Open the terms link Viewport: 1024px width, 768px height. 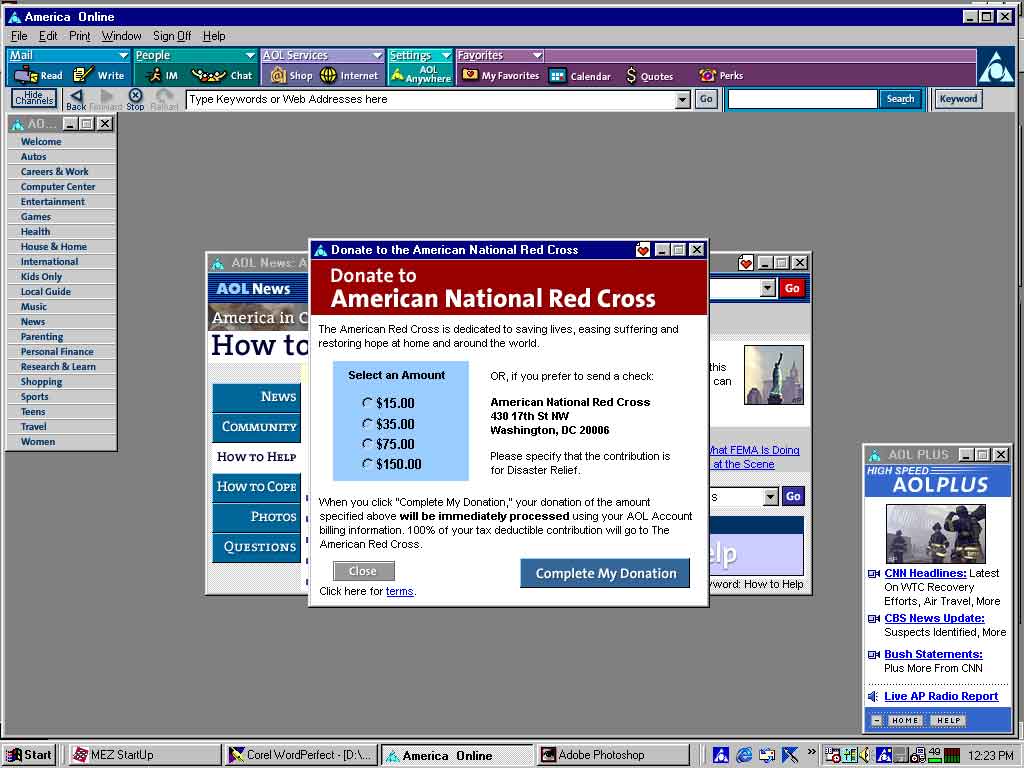pyautogui.click(x=399, y=592)
